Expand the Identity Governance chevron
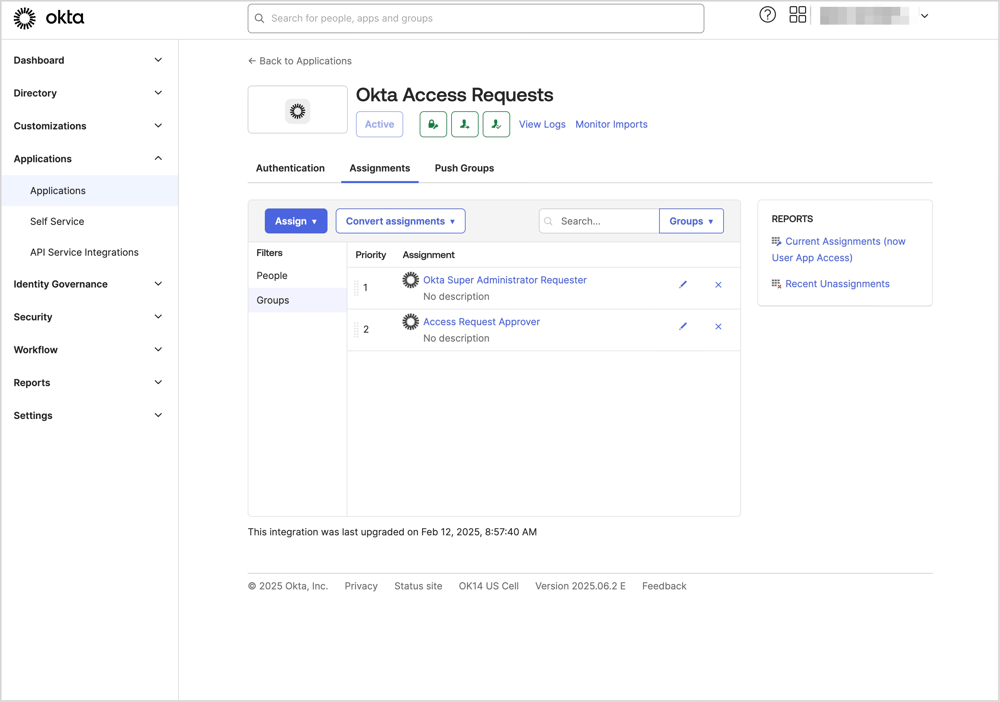This screenshot has width=1000, height=702. coord(158,284)
